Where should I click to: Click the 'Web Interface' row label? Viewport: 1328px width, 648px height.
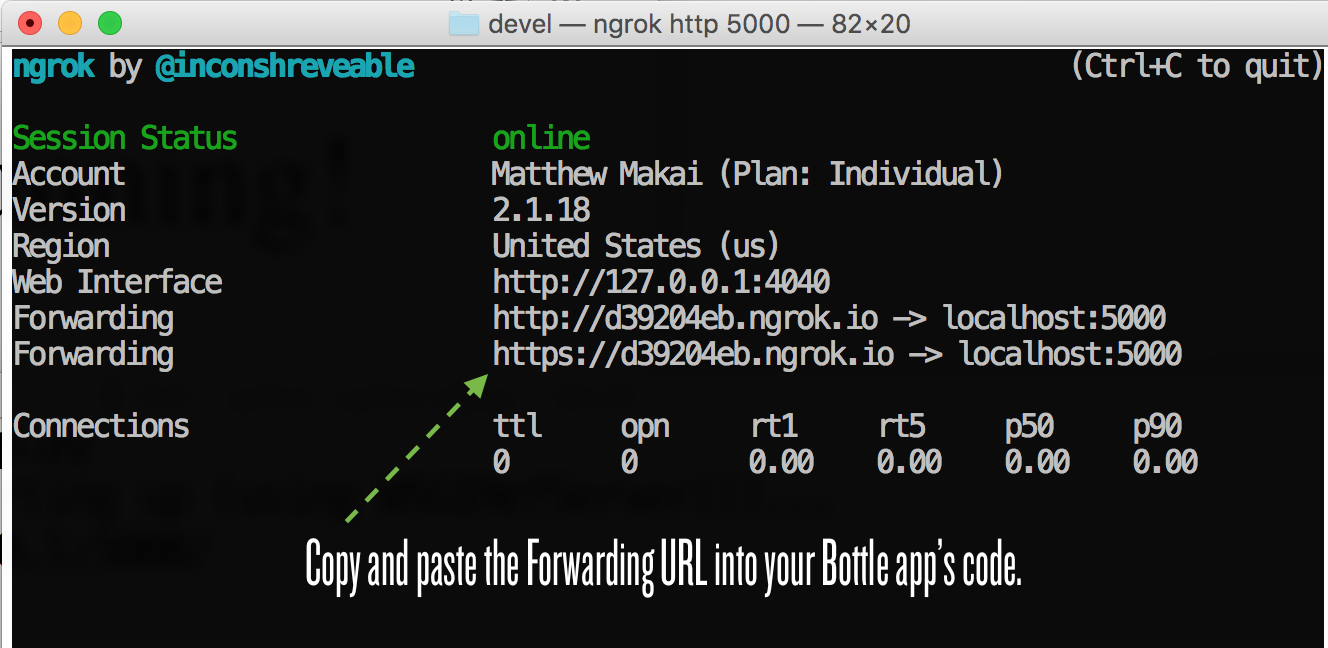tap(117, 282)
